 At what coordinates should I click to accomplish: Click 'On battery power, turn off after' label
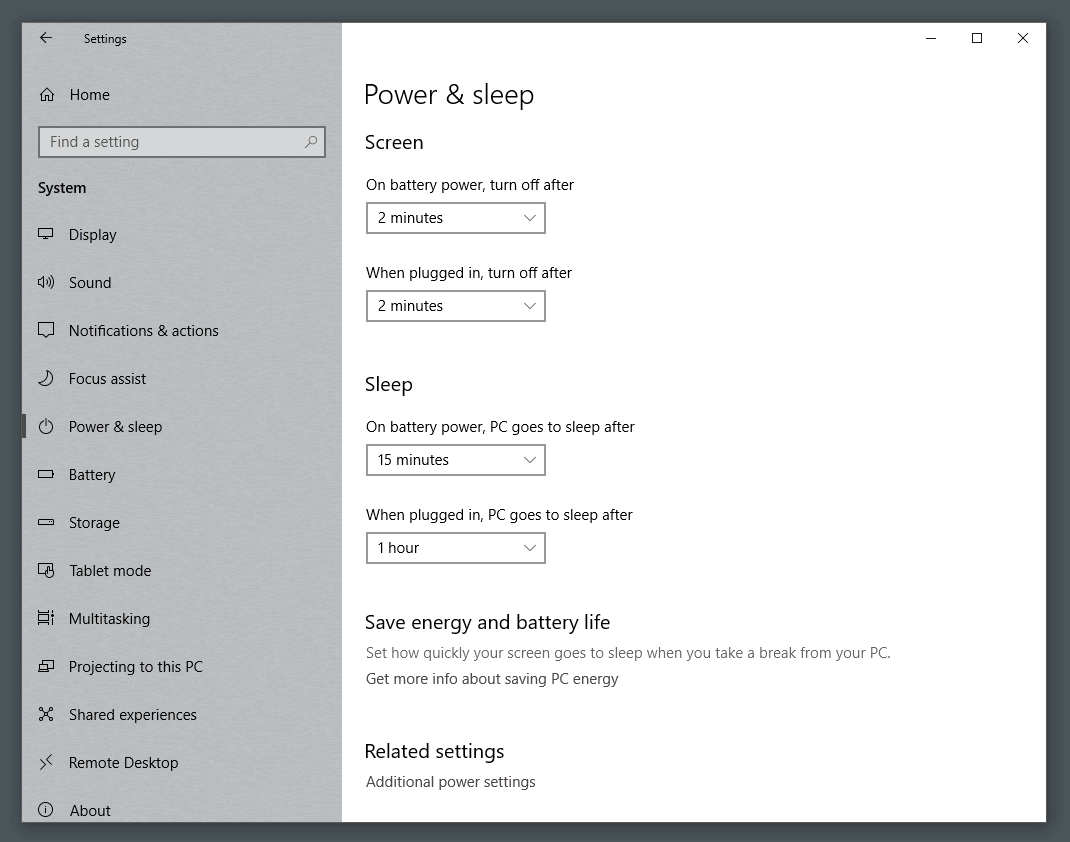point(469,185)
